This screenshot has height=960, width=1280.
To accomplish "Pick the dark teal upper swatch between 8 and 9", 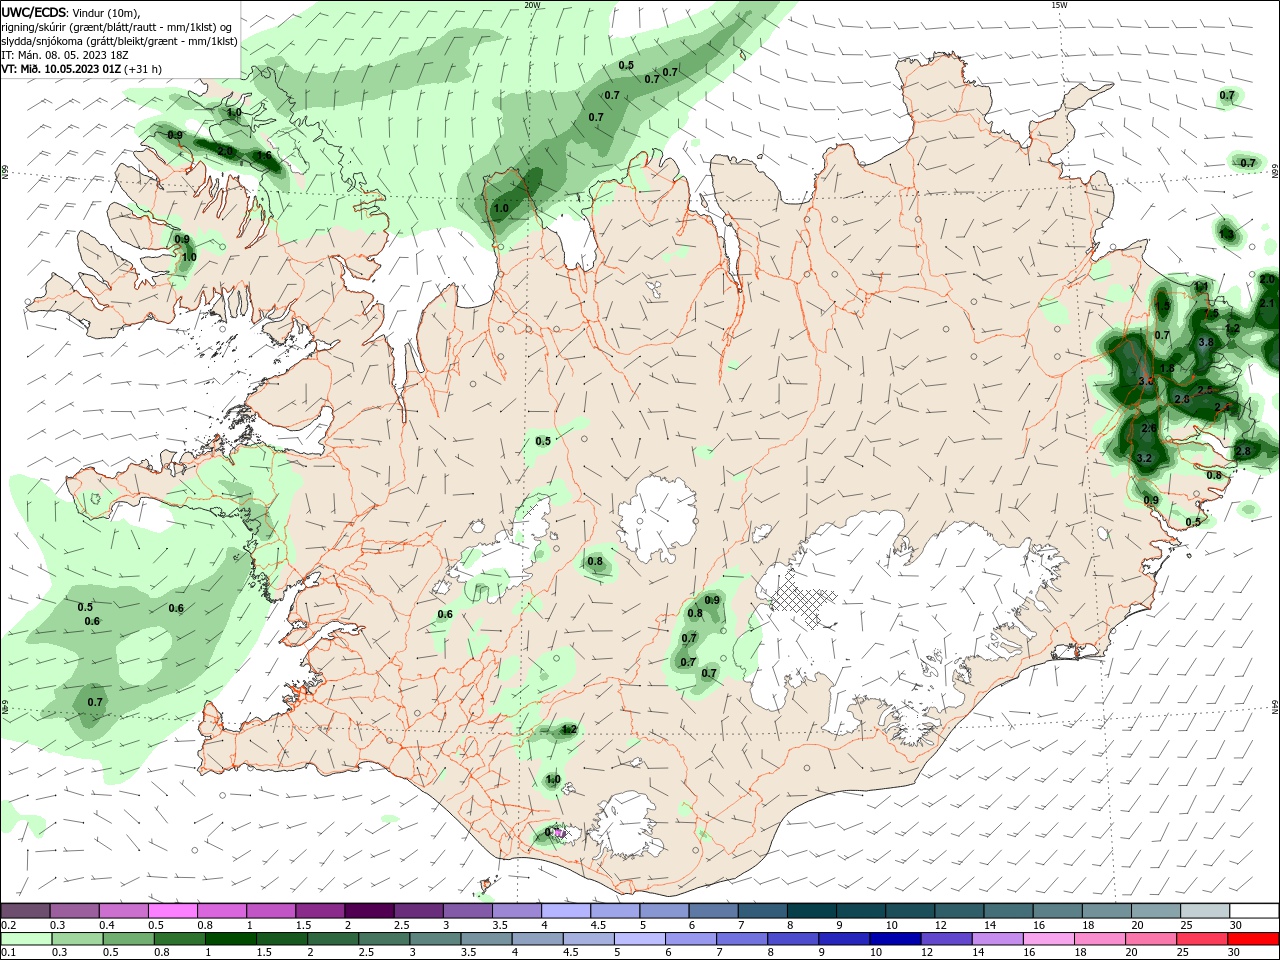I will (x=812, y=911).
